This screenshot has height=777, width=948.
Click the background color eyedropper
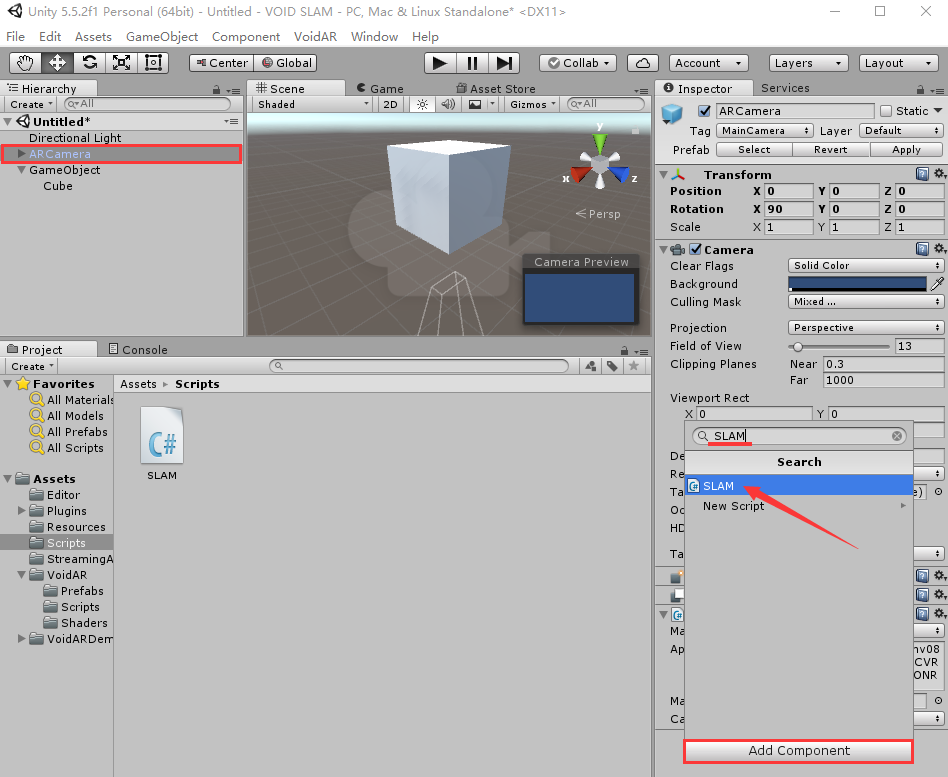tap(937, 284)
